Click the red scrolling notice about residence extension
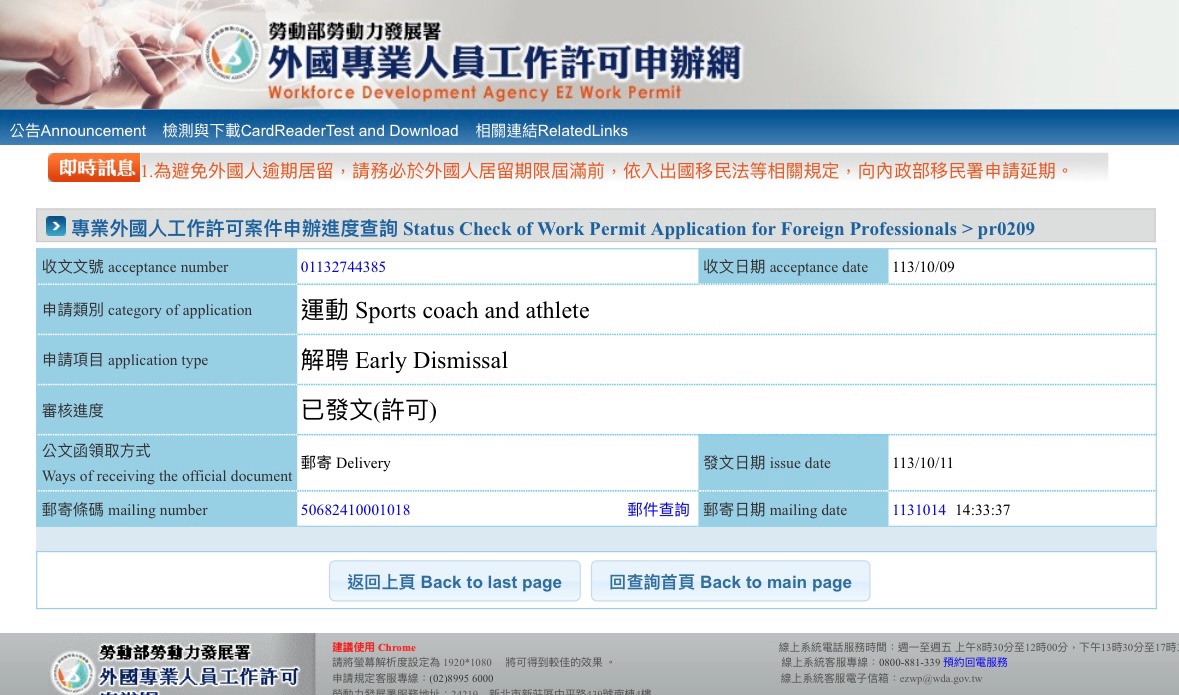The height and width of the screenshot is (695, 1179). coord(605,171)
